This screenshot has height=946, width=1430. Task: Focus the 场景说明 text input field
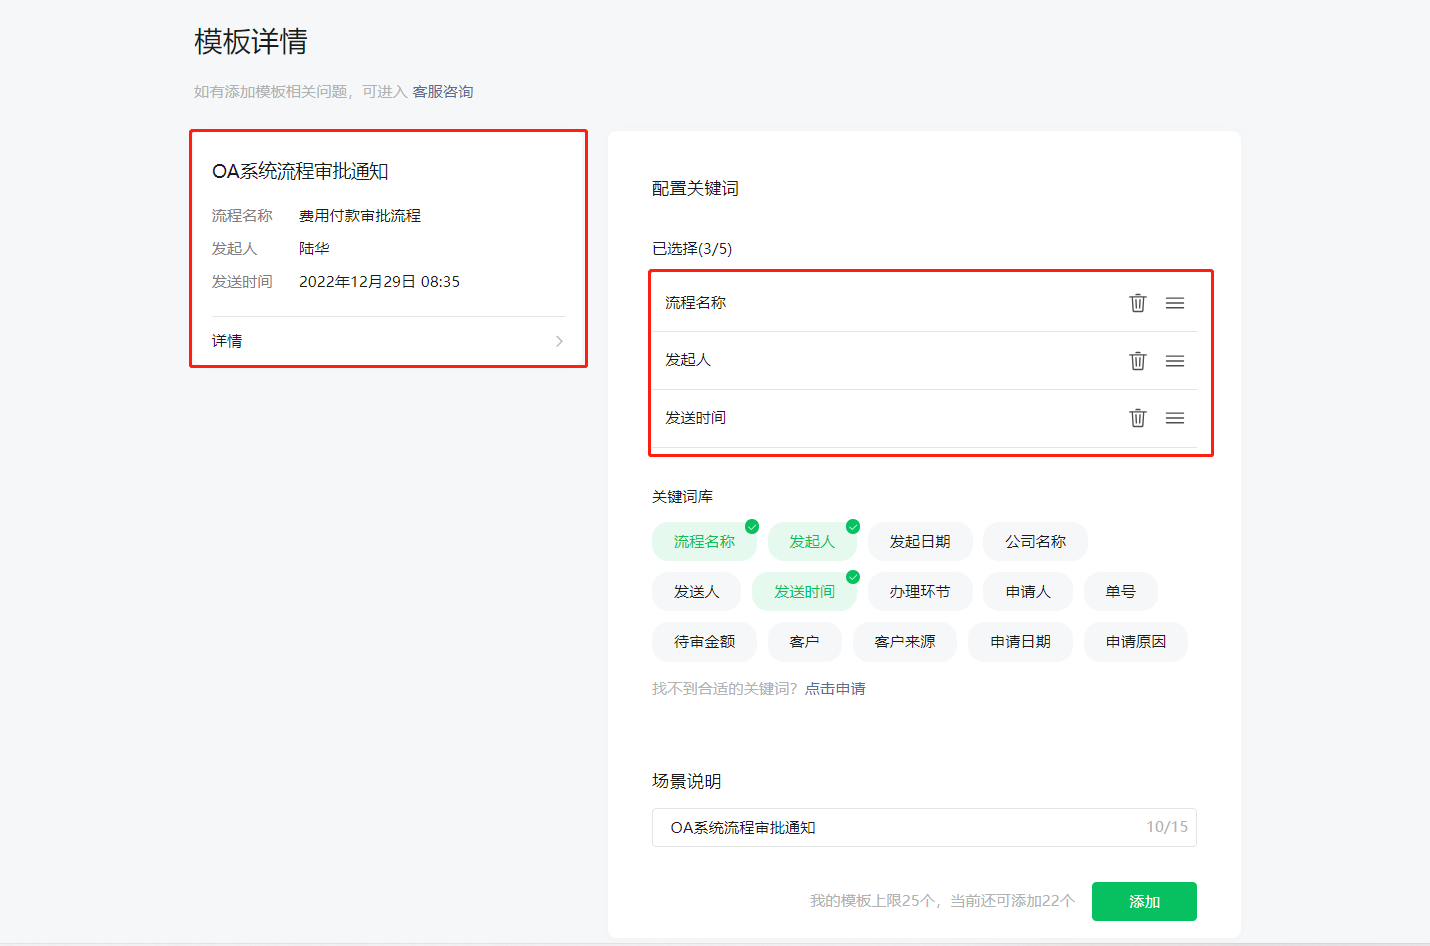point(900,828)
